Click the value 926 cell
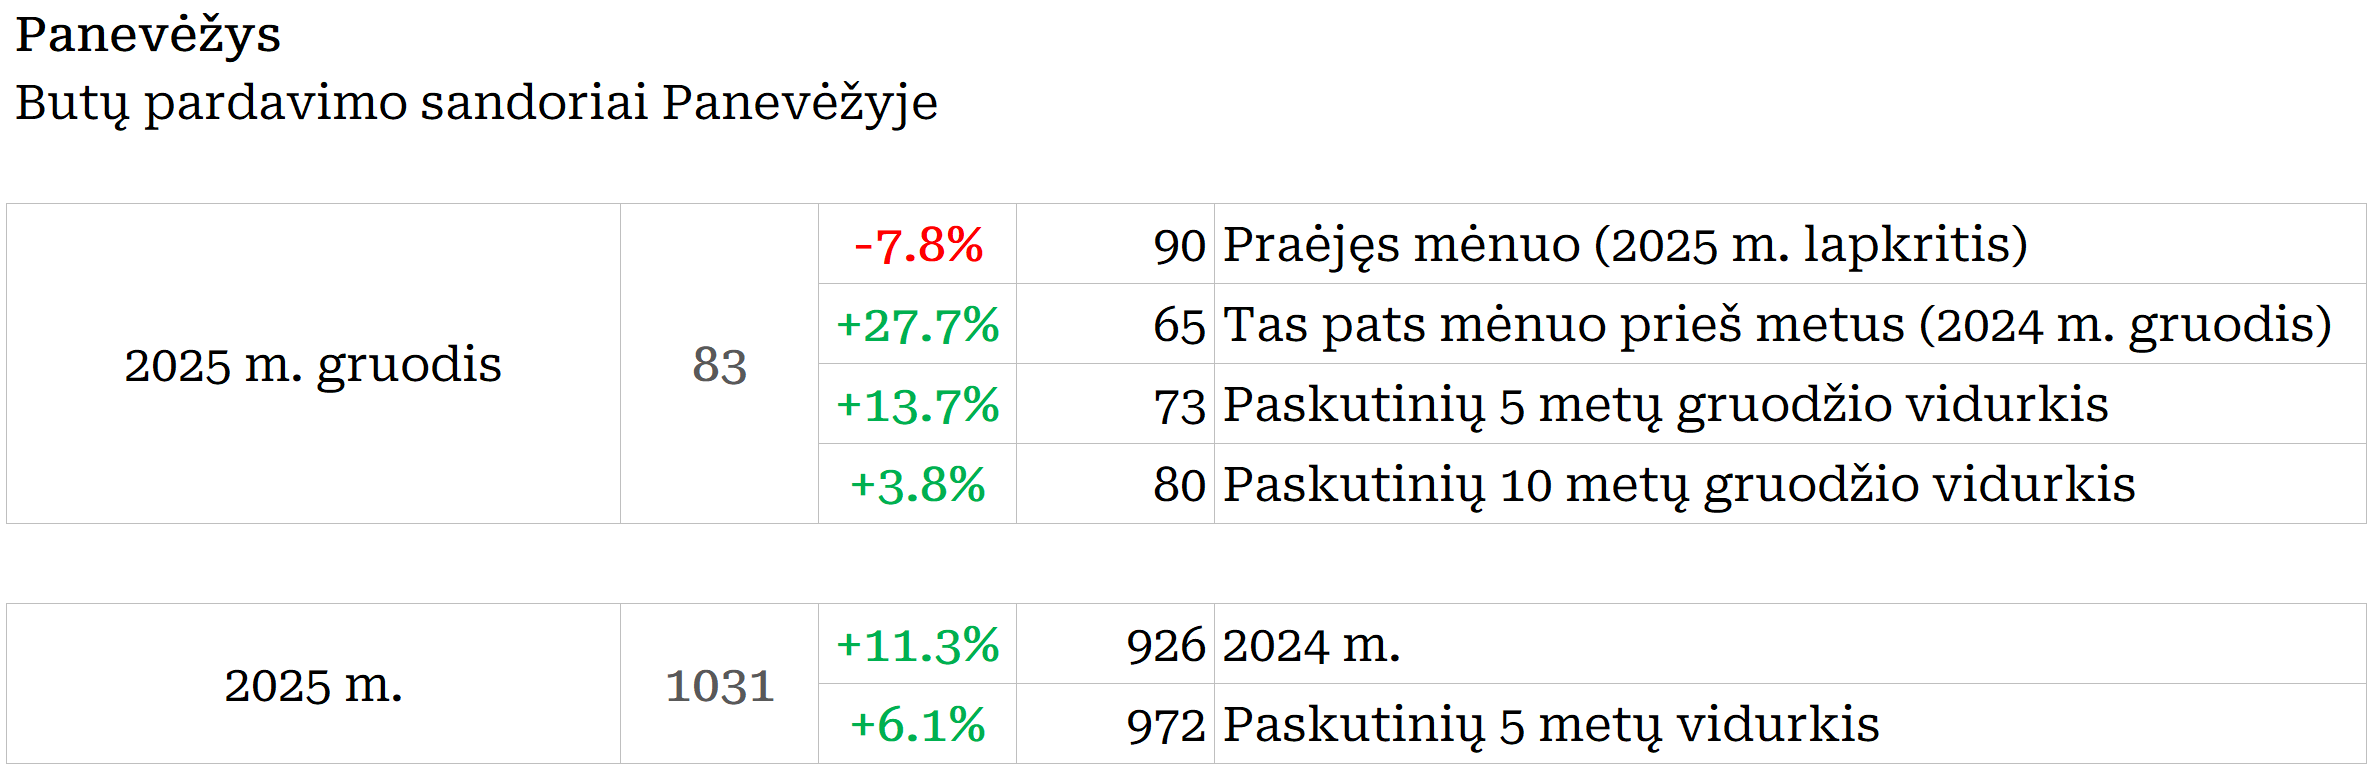The width and height of the screenshot is (2378, 778). pyautogui.click(x=1165, y=645)
